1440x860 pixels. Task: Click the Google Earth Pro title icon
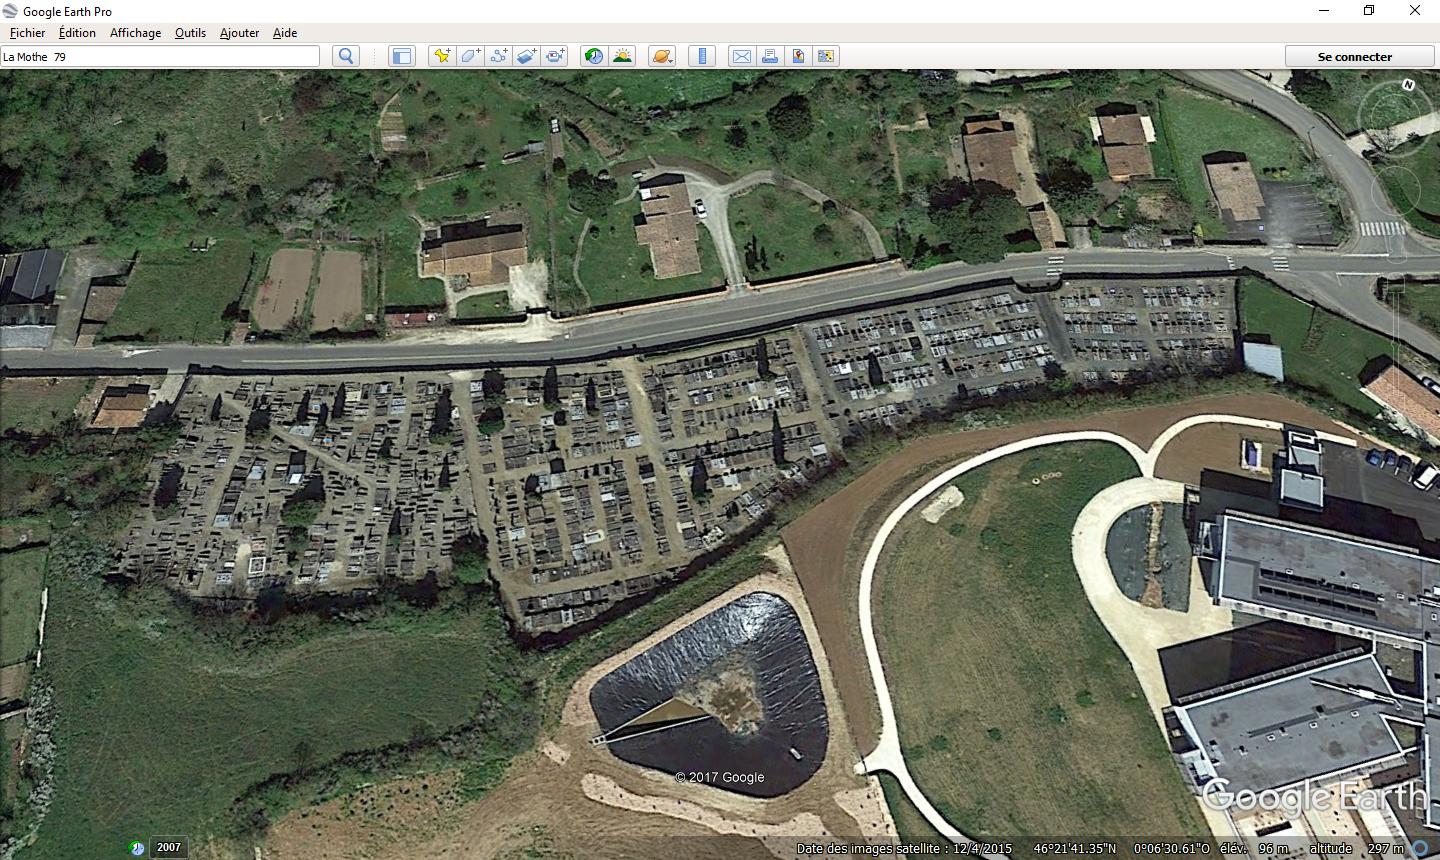[11, 11]
